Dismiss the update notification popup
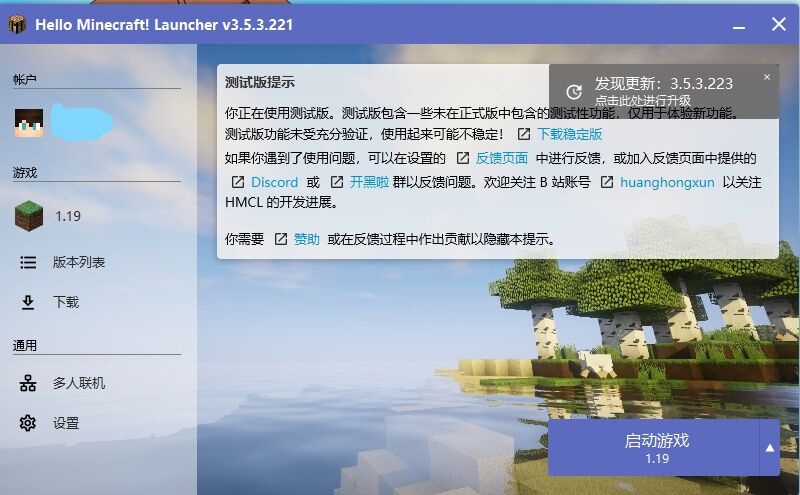The image size is (800, 495). tap(767, 77)
